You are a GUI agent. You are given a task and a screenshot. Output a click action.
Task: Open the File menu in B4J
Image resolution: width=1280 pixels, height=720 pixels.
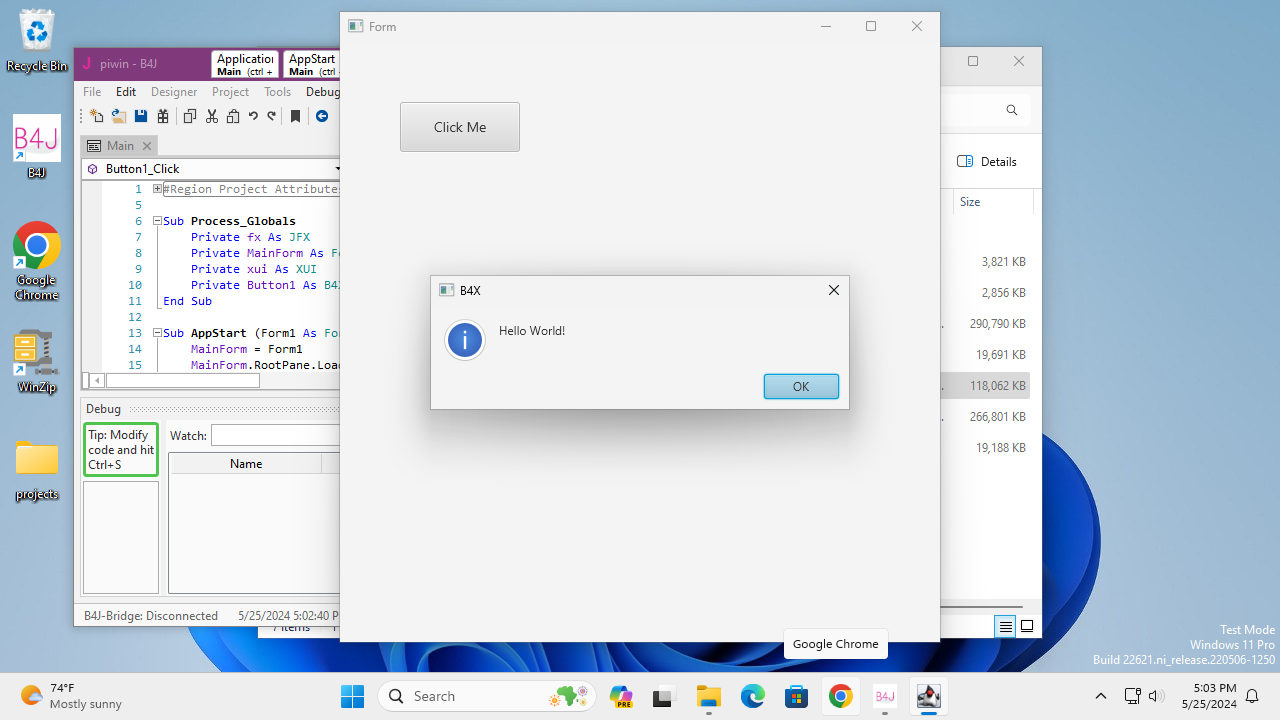92,92
